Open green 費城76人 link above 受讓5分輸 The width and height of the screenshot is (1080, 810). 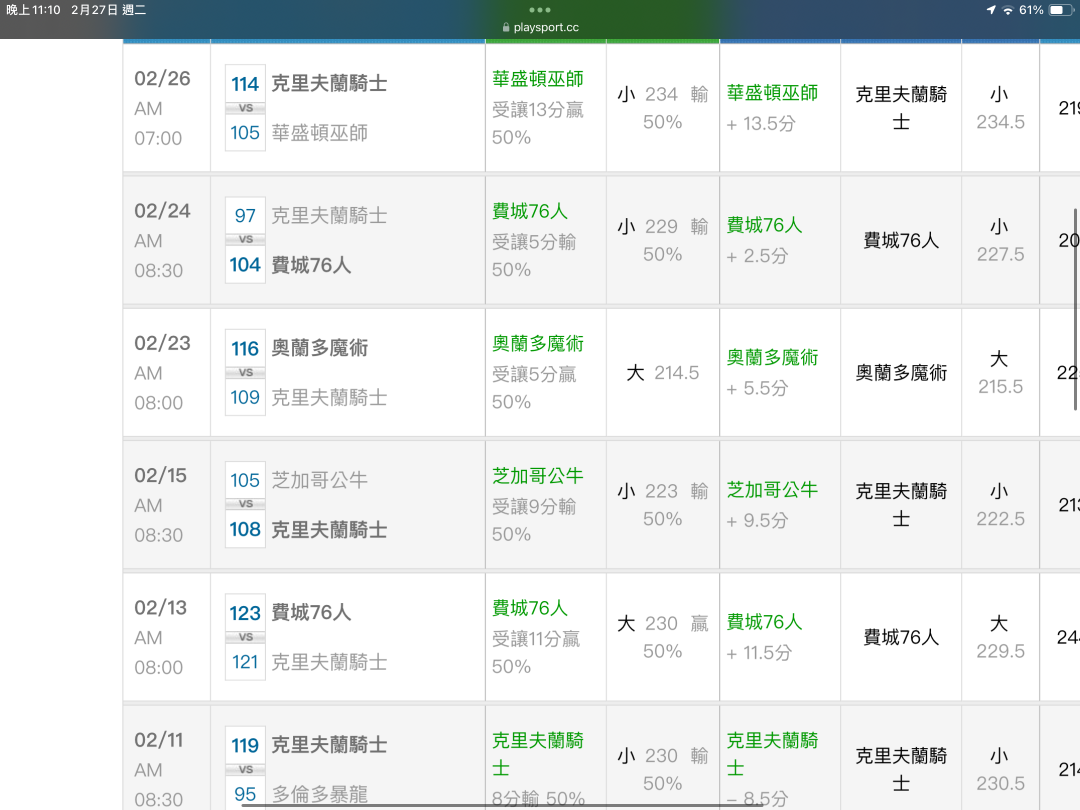tap(530, 211)
